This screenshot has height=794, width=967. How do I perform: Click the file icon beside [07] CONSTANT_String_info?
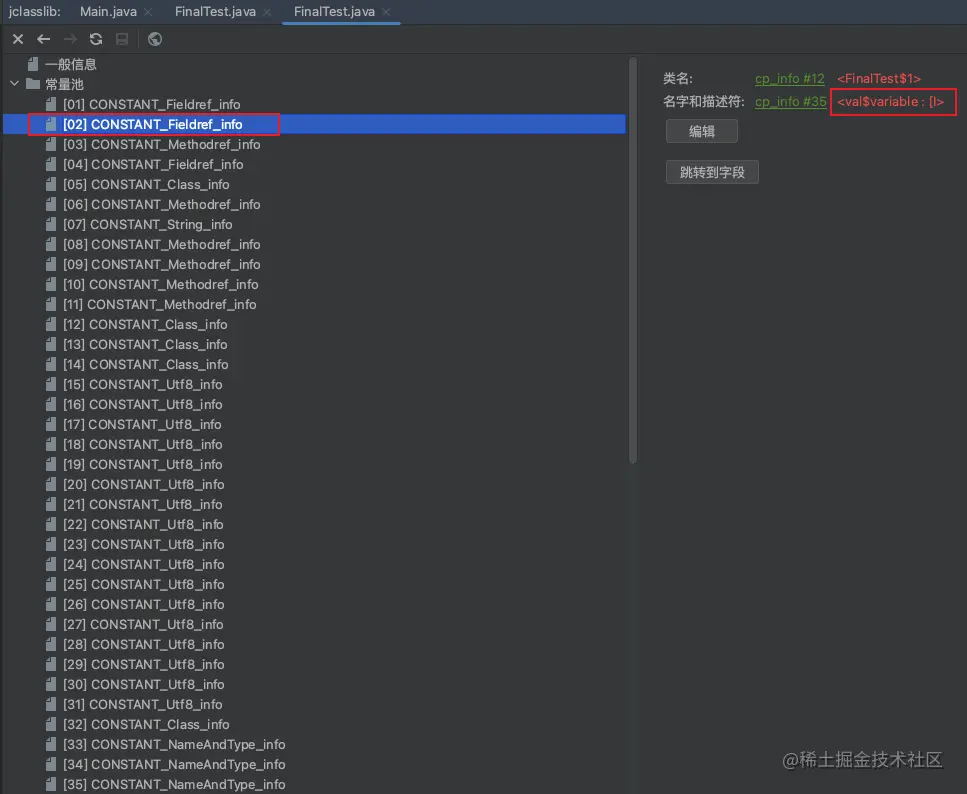51,225
